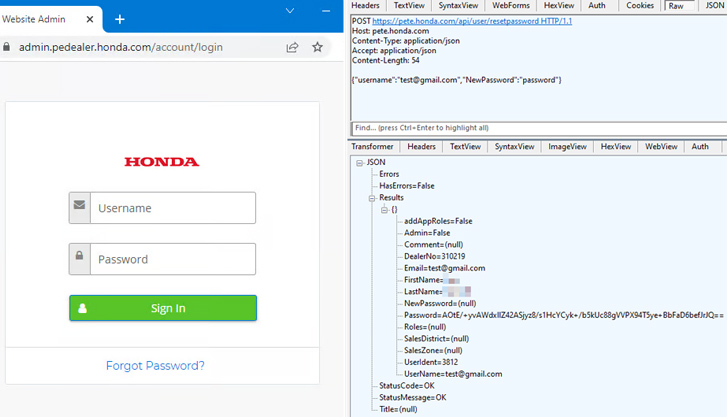Screen dimensions: 728x417
Task: Select addAppRoles=False row
Action: 438,221
